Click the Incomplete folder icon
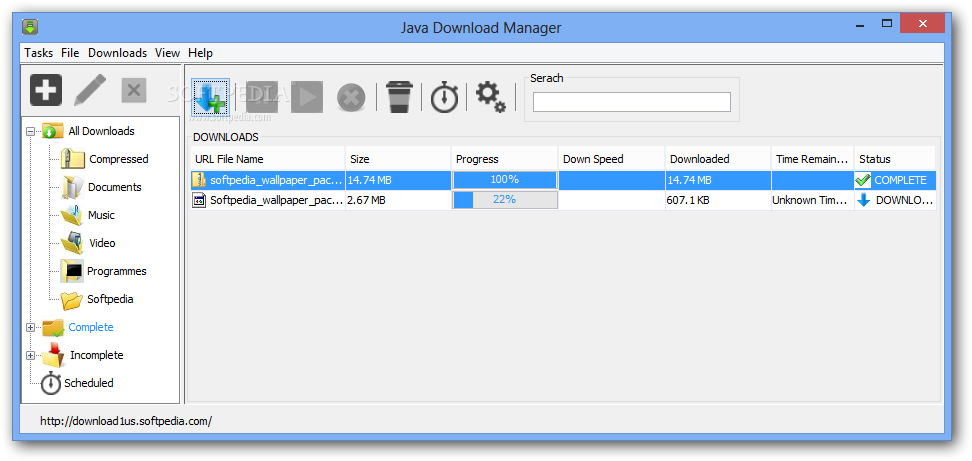Image resolution: width=972 pixels, height=461 pixels. (53, 355)
